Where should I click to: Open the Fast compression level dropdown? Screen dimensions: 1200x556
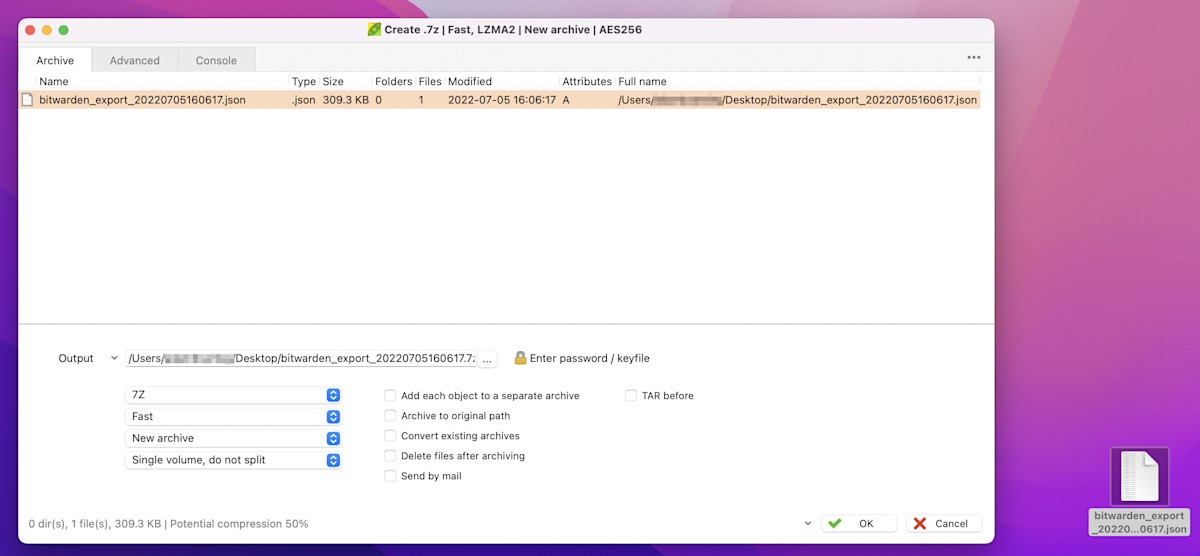pyautogui.click(x=233, y=416)
